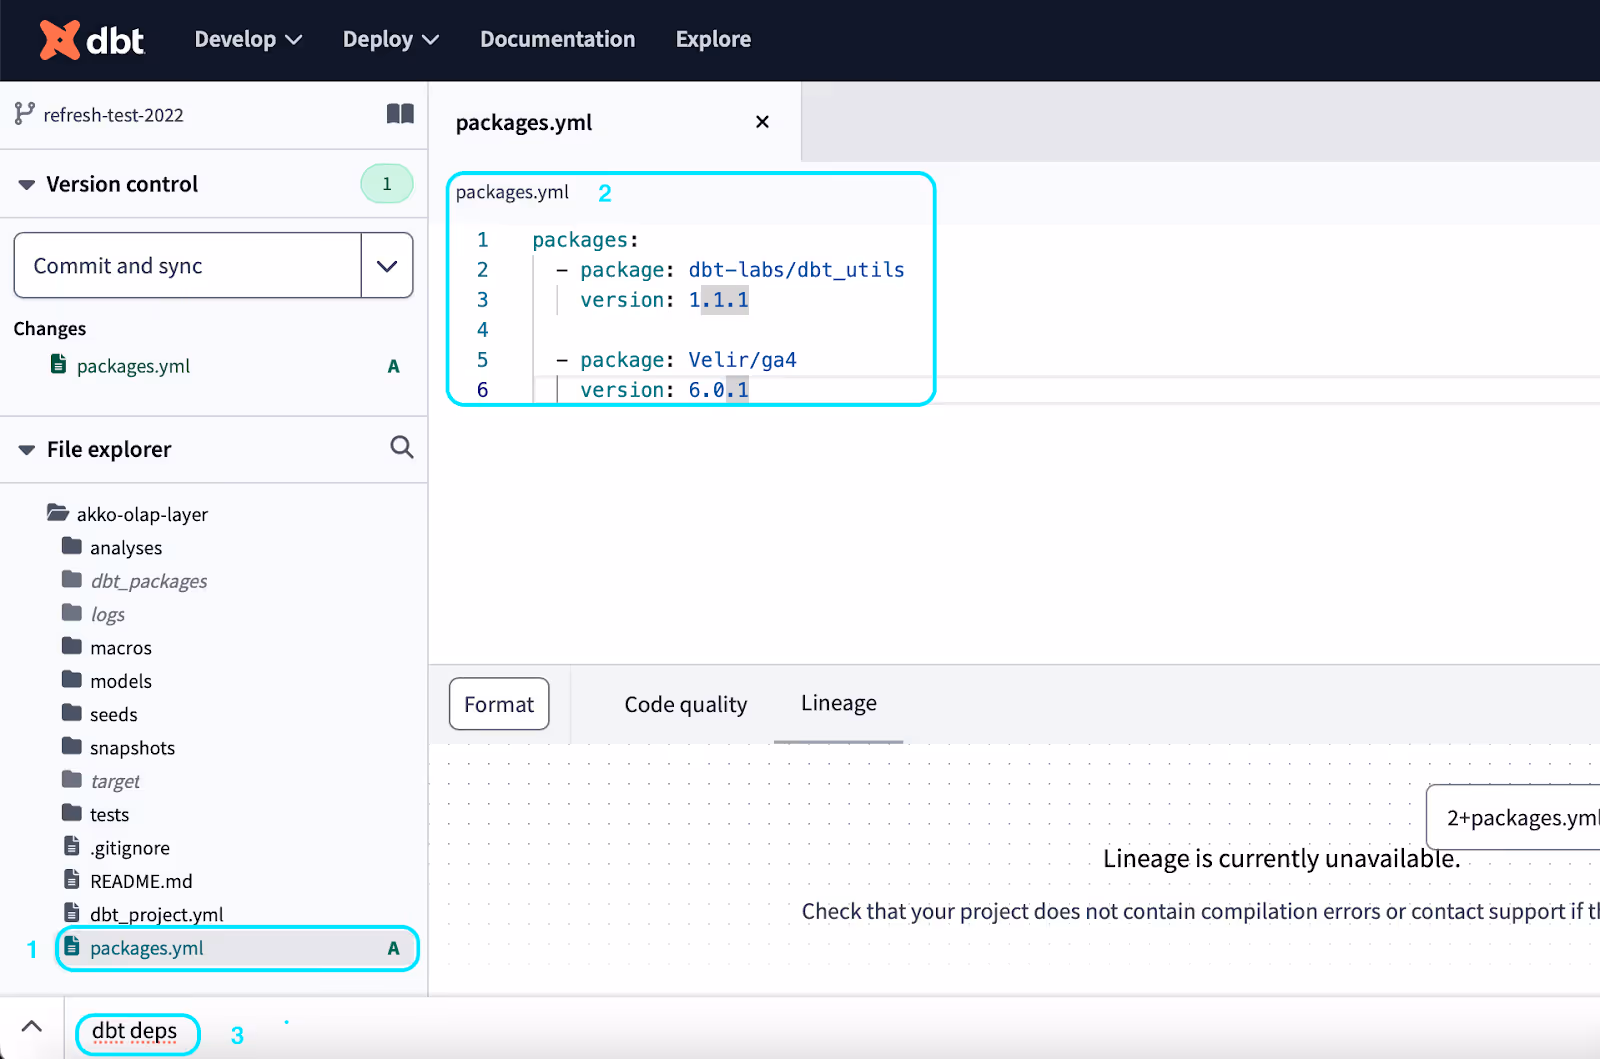Screen dimensions: 1600x1059
Task: Open the seeds folder
Action: pyautogui.click(x=114, y=715)
